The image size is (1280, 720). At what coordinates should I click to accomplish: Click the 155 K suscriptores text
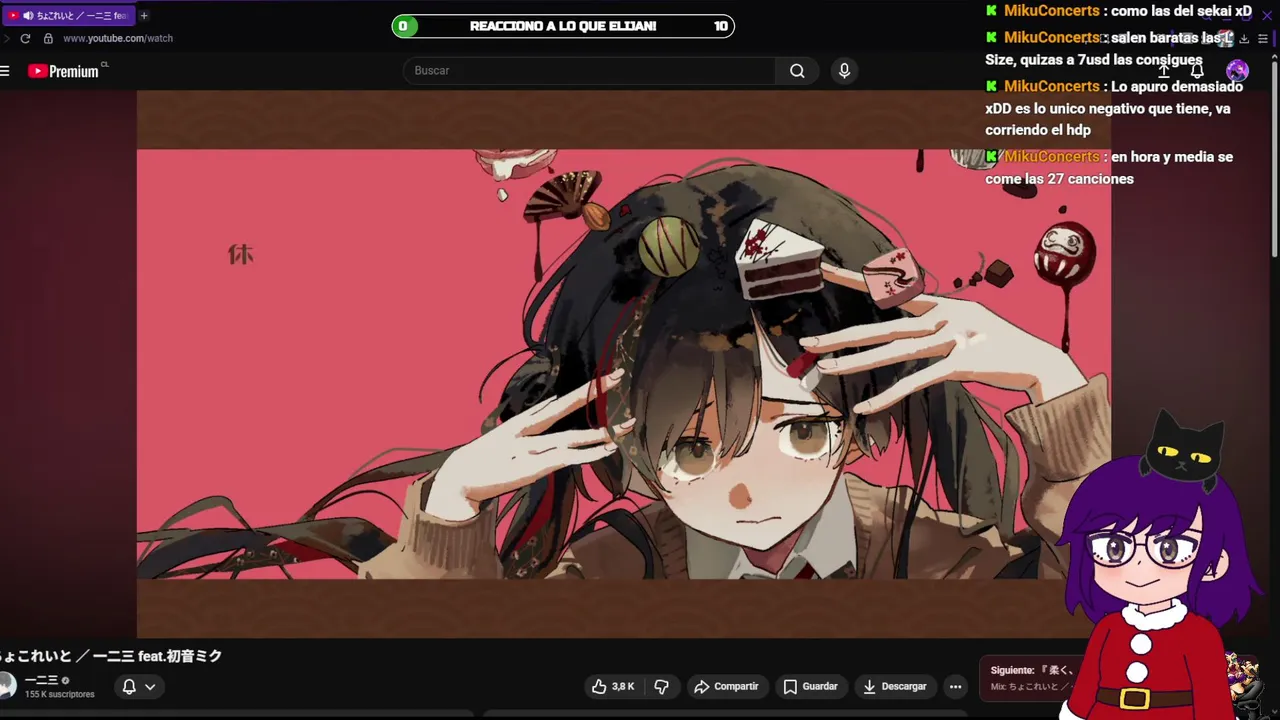coord(60,694)
